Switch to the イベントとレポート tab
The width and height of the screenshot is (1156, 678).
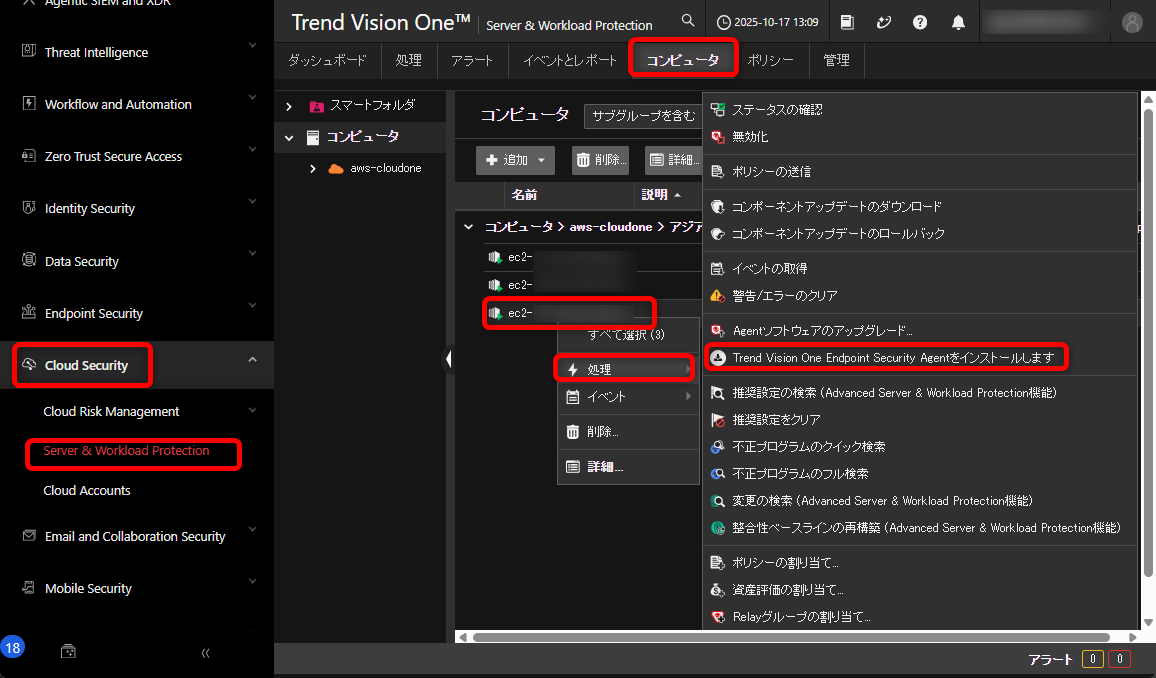tap(569, 60)
